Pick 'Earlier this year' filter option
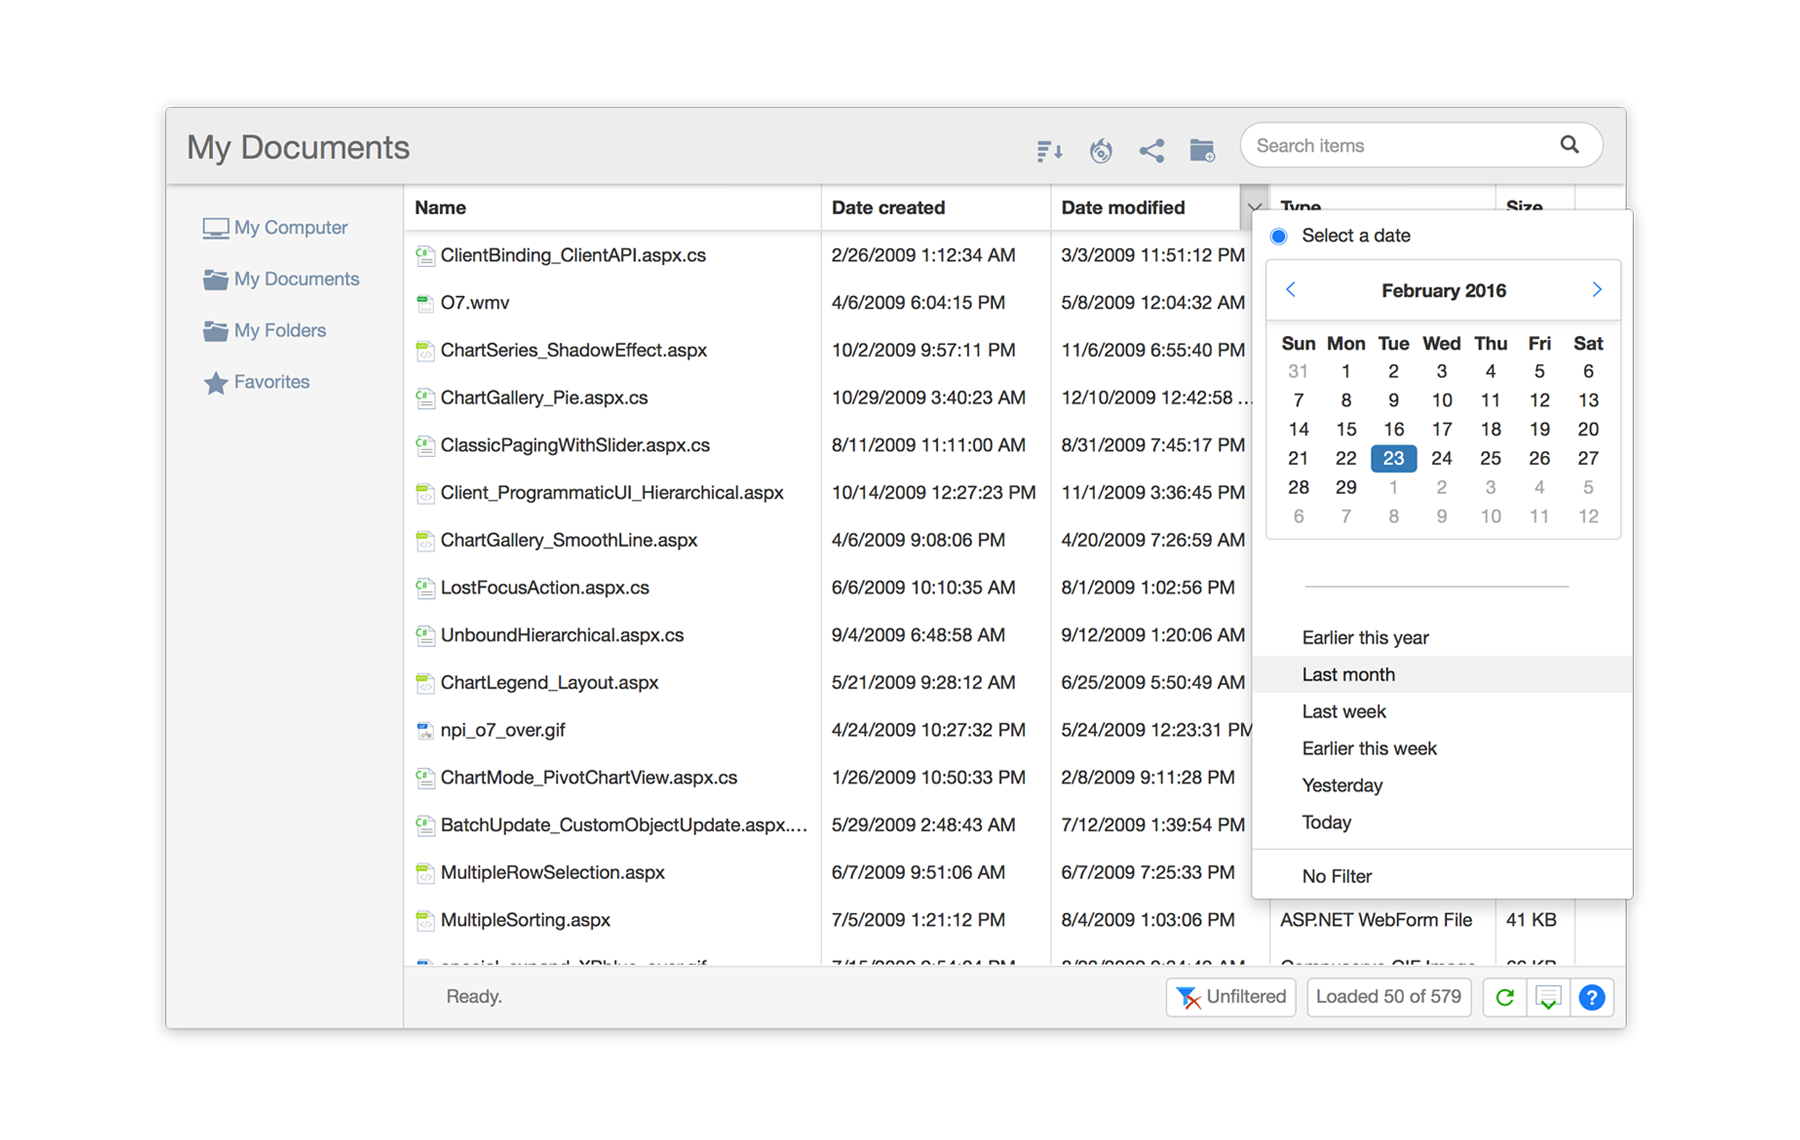 (1365, 638)
